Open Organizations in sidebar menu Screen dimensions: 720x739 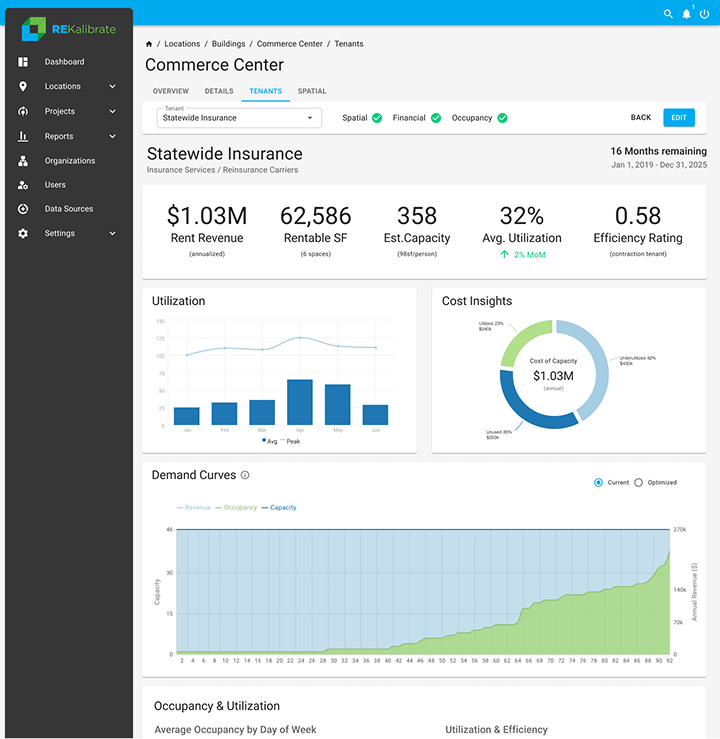[x=70, y=161]
